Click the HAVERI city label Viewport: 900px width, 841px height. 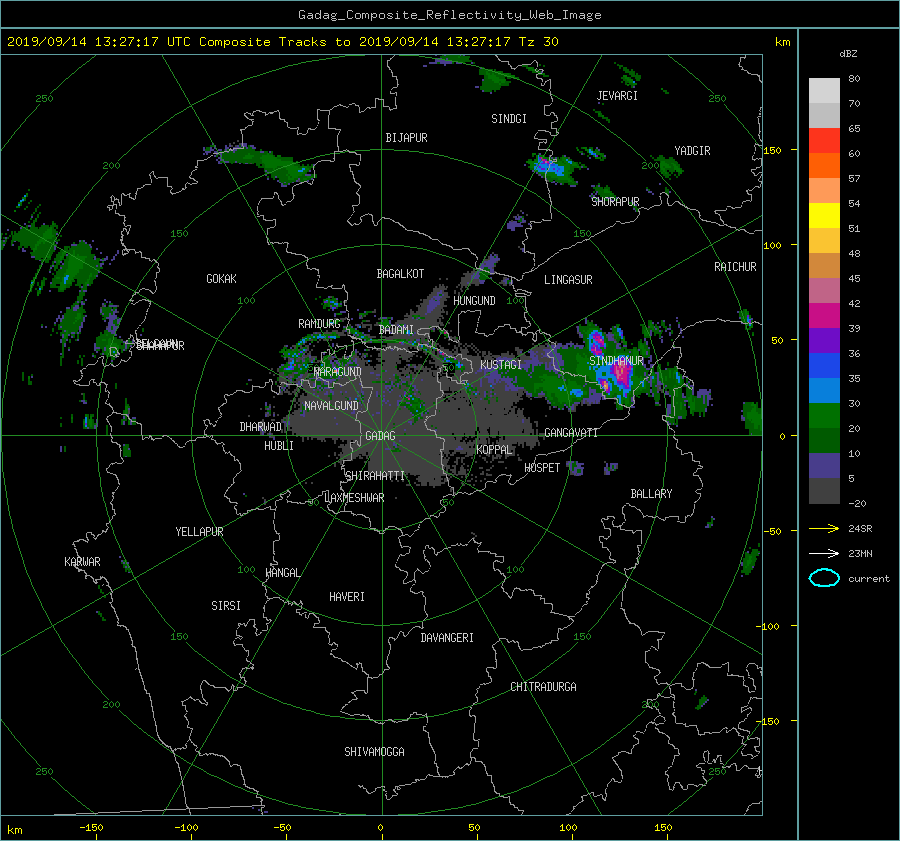click(x=347, y=597)
